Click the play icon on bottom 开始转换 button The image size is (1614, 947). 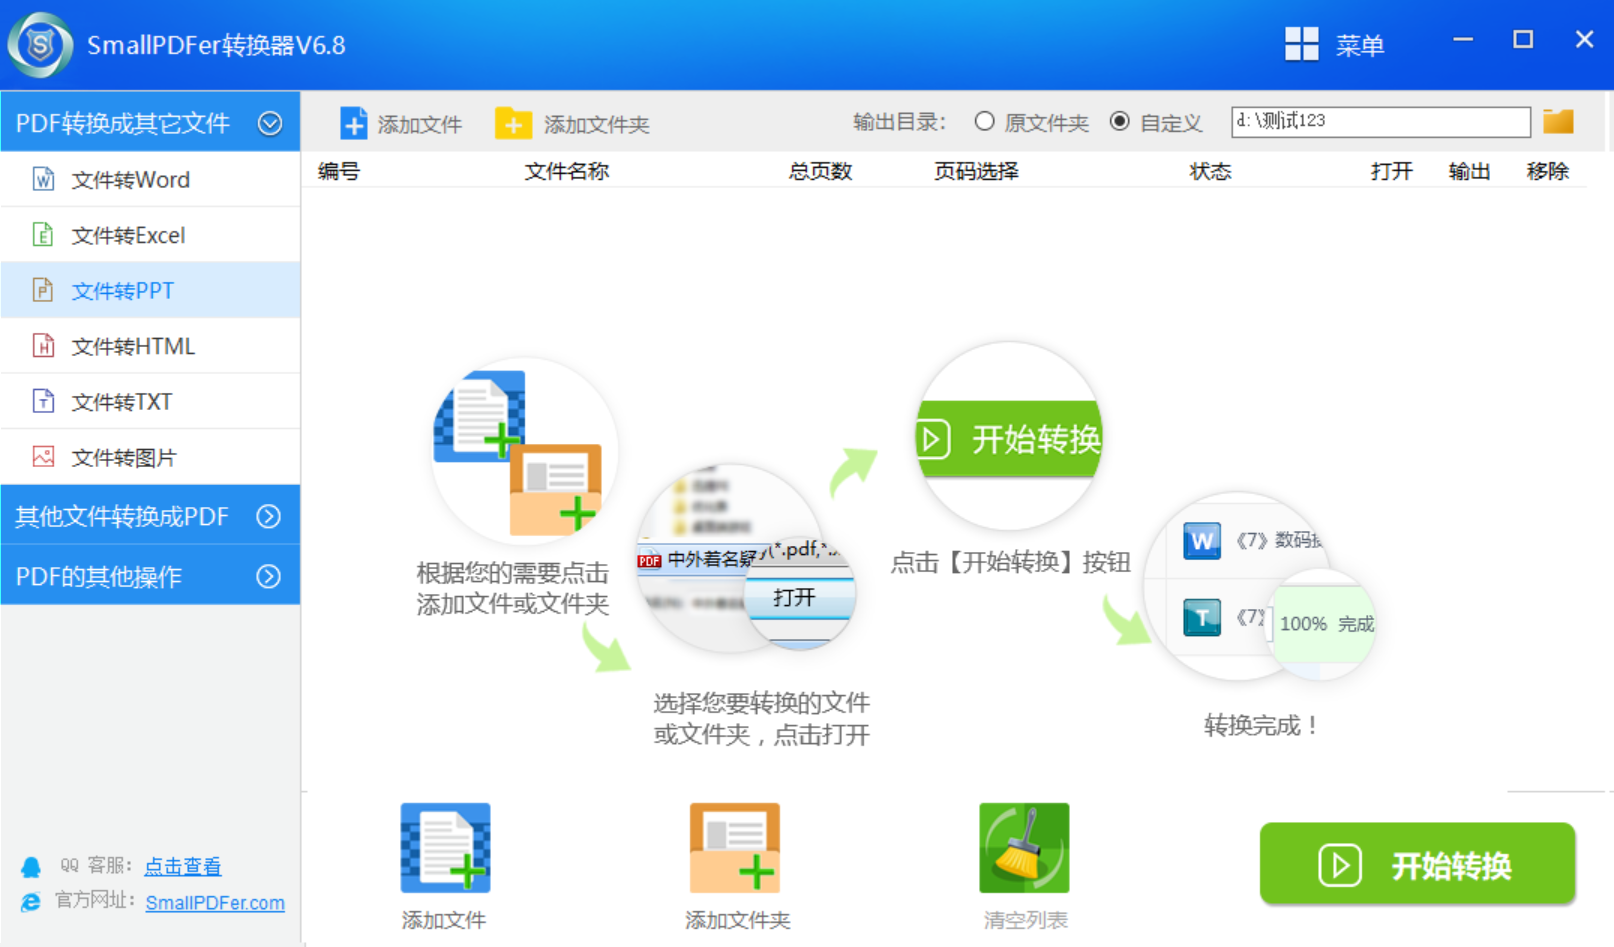coord(1340,865)
